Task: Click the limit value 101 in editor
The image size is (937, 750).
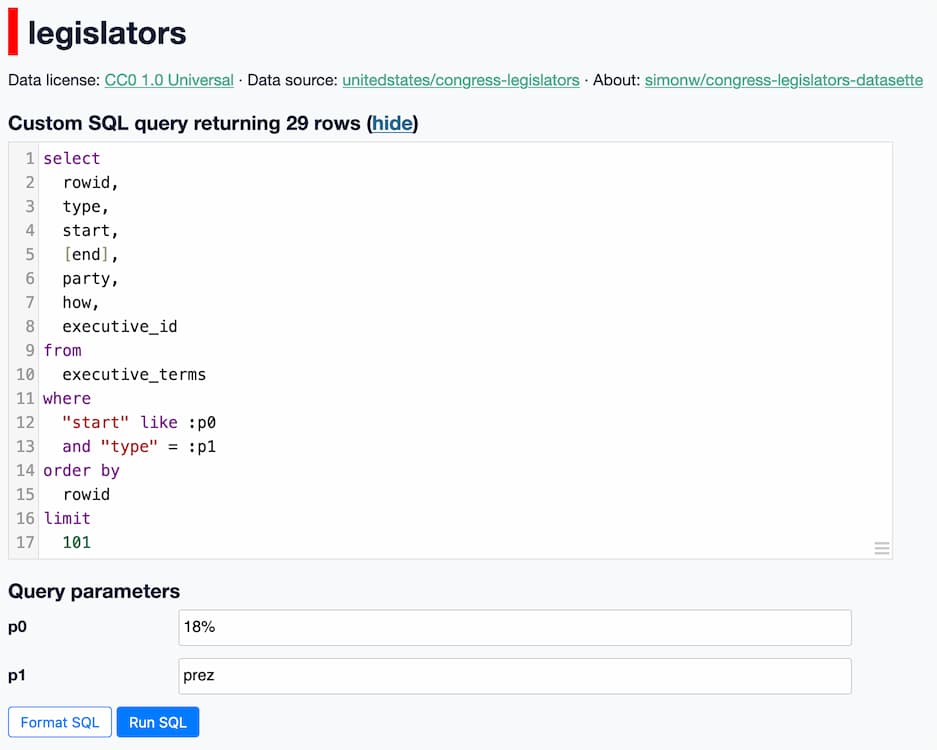Action: [x=76, y=542]
